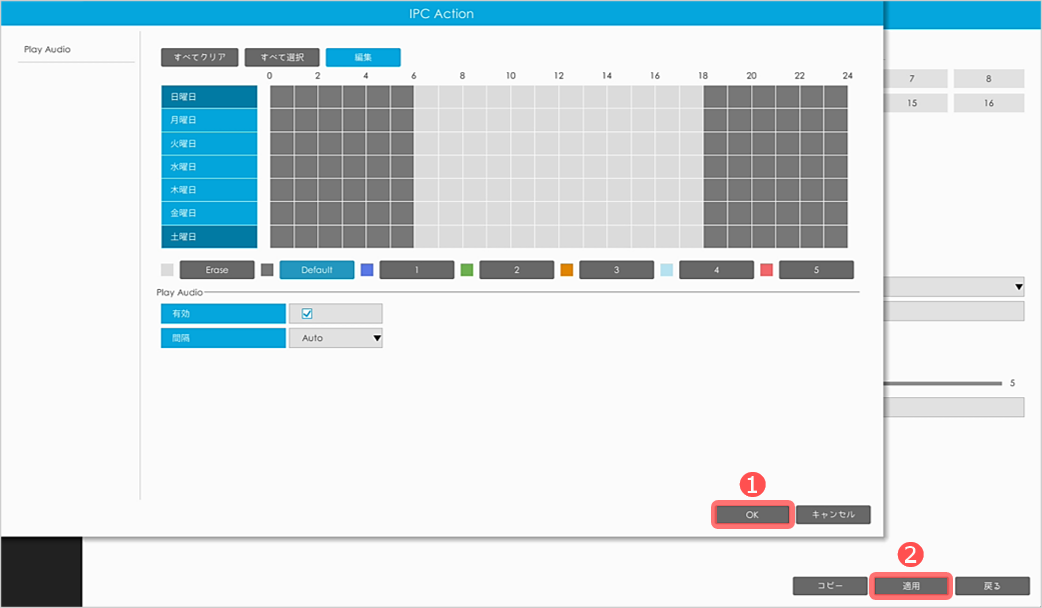
Task: Click the 適用 apply button
Action: pos(910,585)
